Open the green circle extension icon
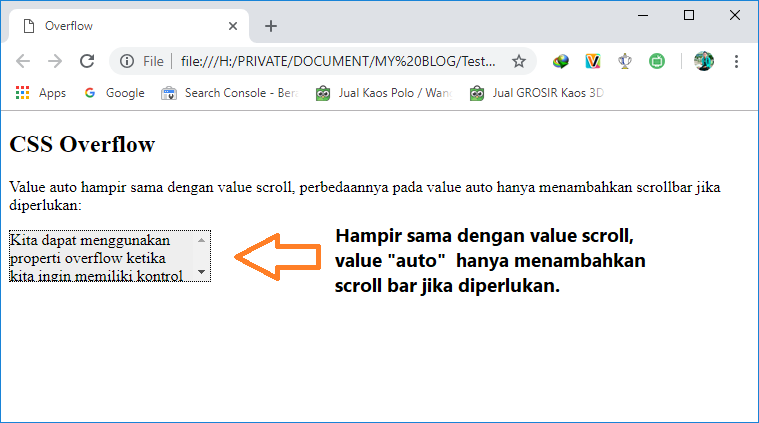This screenshot has width=759, height=423. point(657,61)
